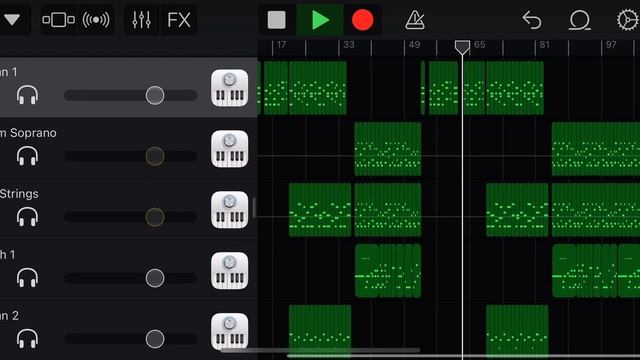Click Soprano track volume slider knob

pyautogui.click(x=155, y=156)
